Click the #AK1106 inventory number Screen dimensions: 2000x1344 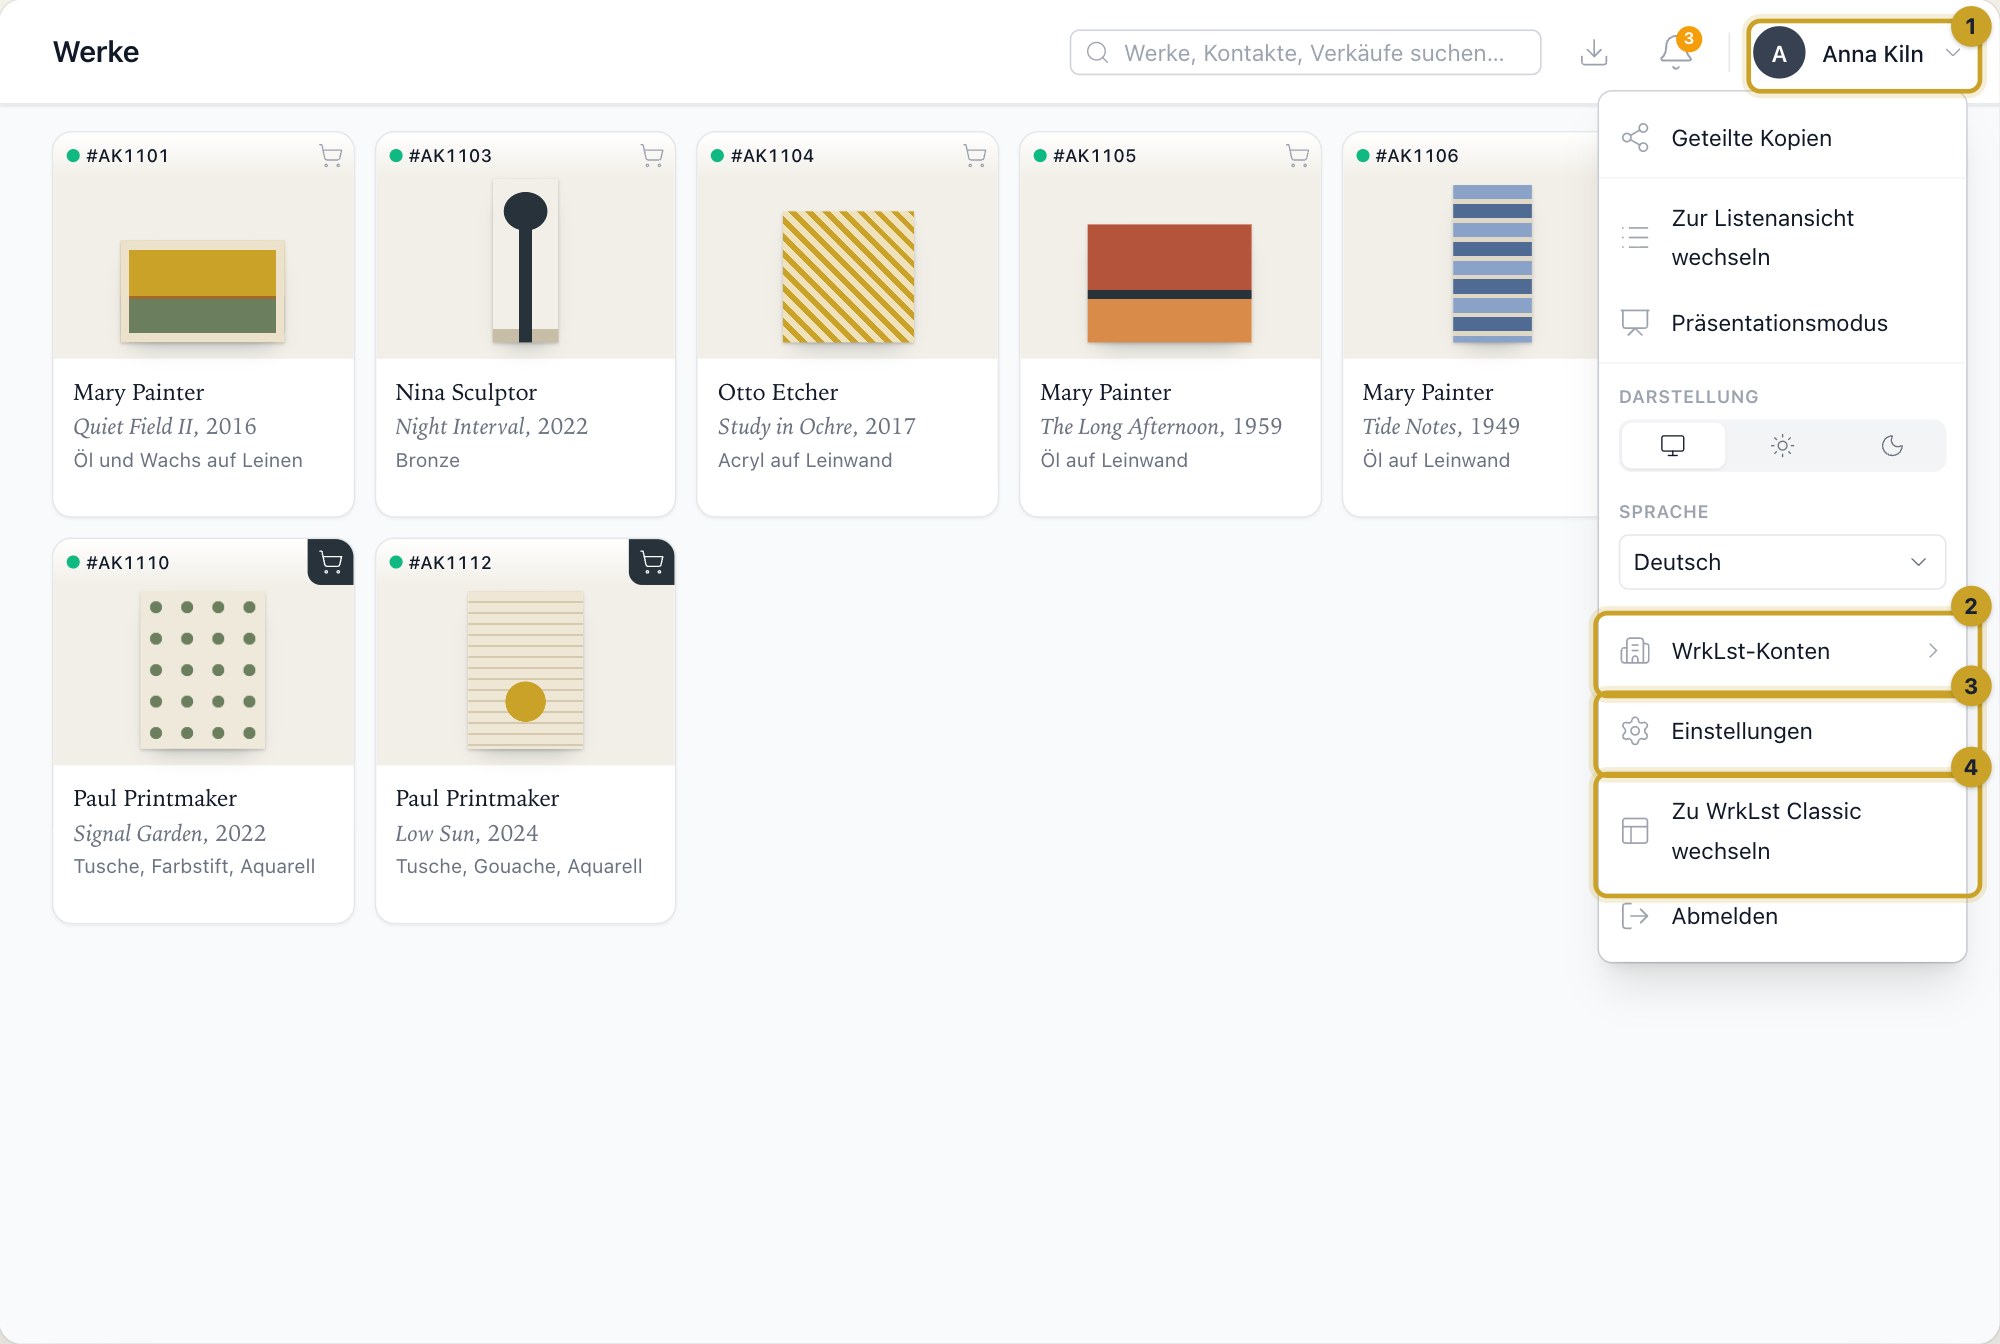1417,156
